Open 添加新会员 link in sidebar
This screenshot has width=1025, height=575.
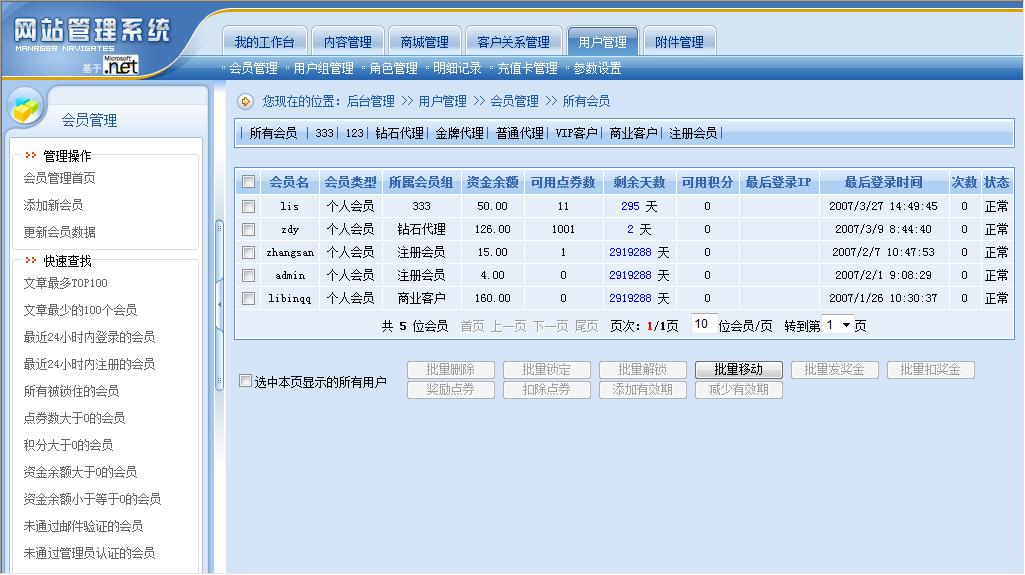point(53,205)
